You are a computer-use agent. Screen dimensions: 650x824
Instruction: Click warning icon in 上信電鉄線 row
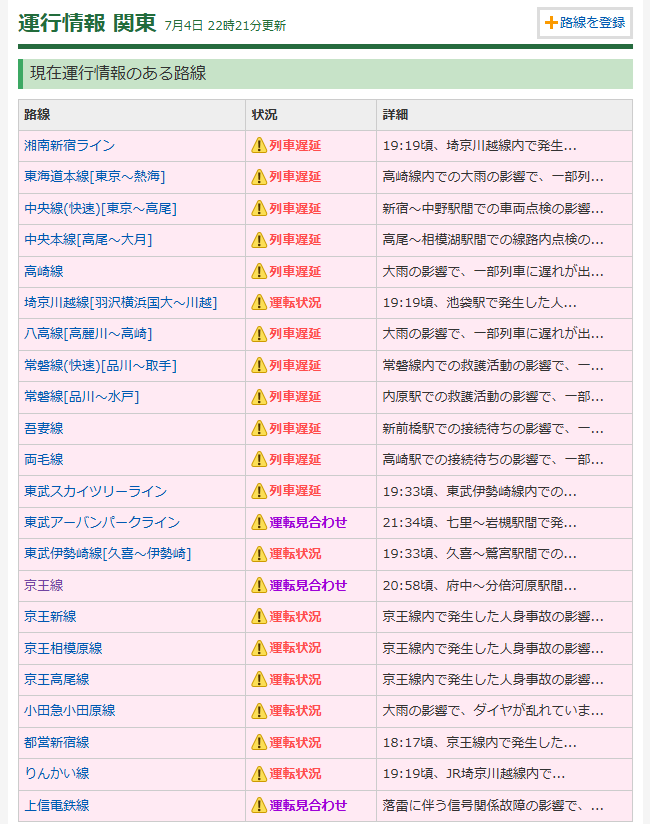coord(259,805)
